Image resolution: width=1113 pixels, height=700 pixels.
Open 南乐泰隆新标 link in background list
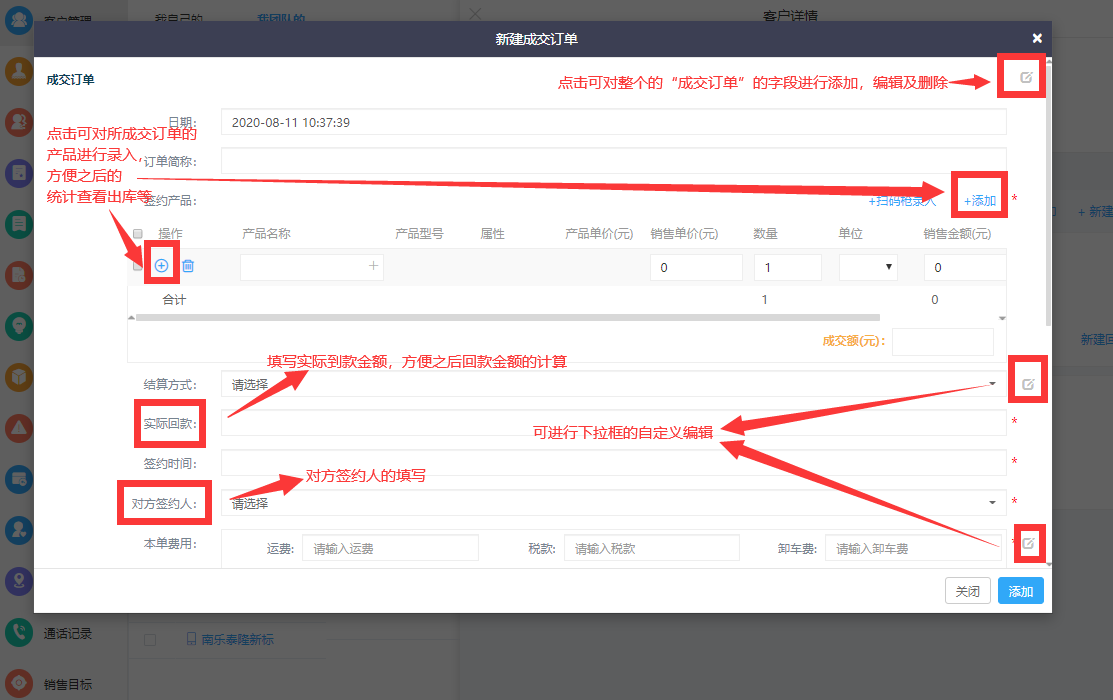pyautogui.click(x=237, y=640)
